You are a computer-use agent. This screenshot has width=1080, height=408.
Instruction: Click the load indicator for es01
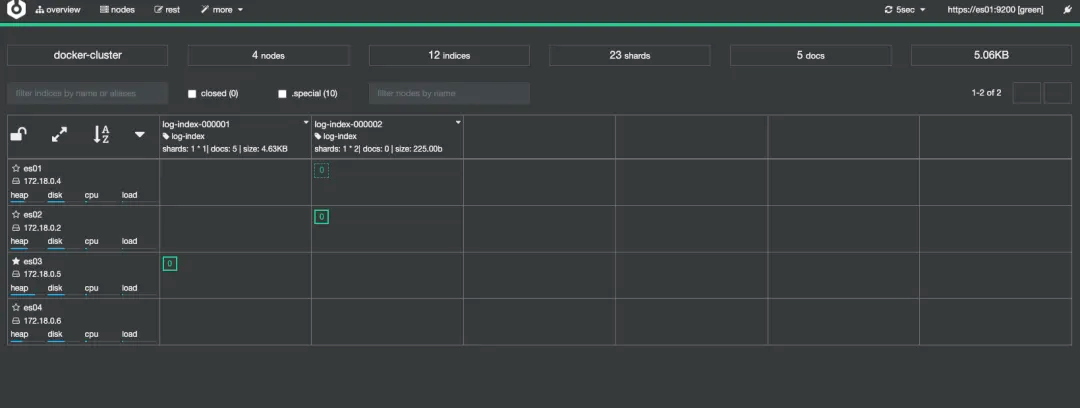[129, 196]
